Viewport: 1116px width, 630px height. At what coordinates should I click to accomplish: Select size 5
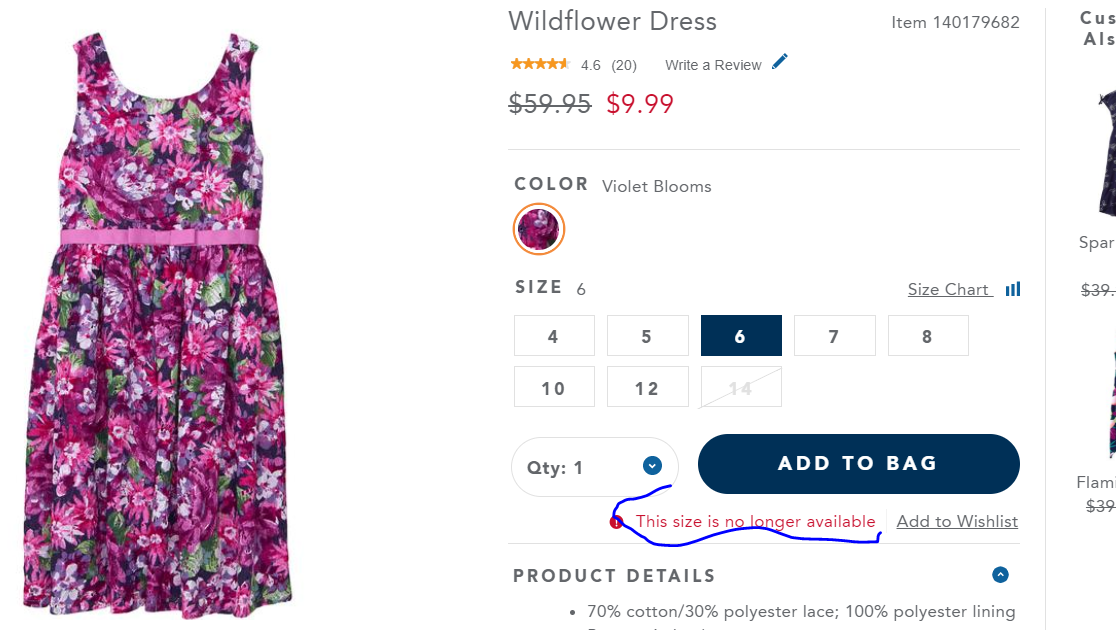[647, 336]
